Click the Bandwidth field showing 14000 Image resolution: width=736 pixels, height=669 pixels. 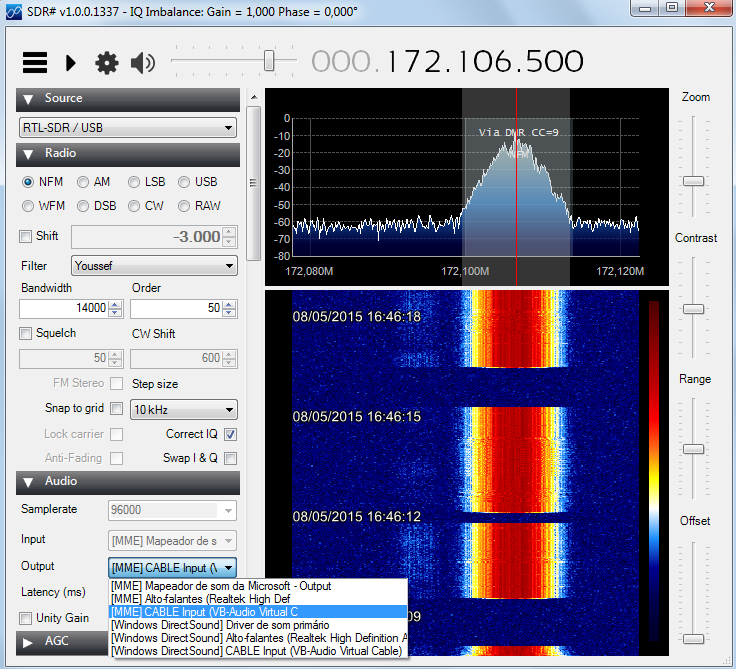pyautogui.click(x=64, y=308)
